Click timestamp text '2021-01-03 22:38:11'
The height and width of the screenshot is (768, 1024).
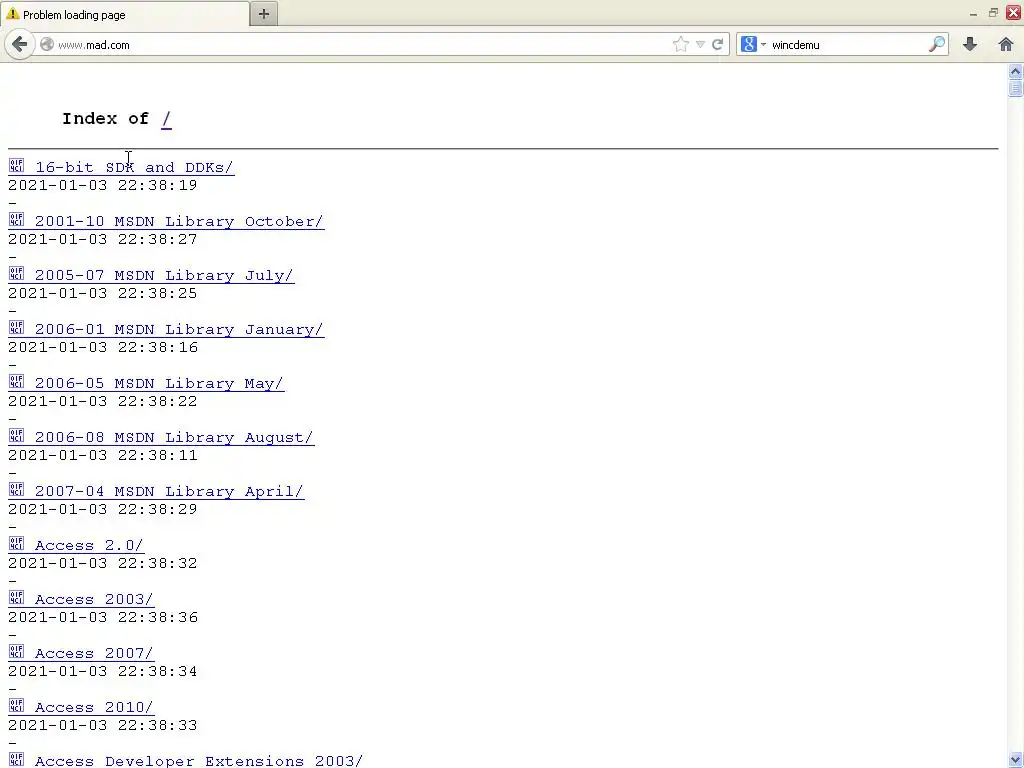(103, 455)
